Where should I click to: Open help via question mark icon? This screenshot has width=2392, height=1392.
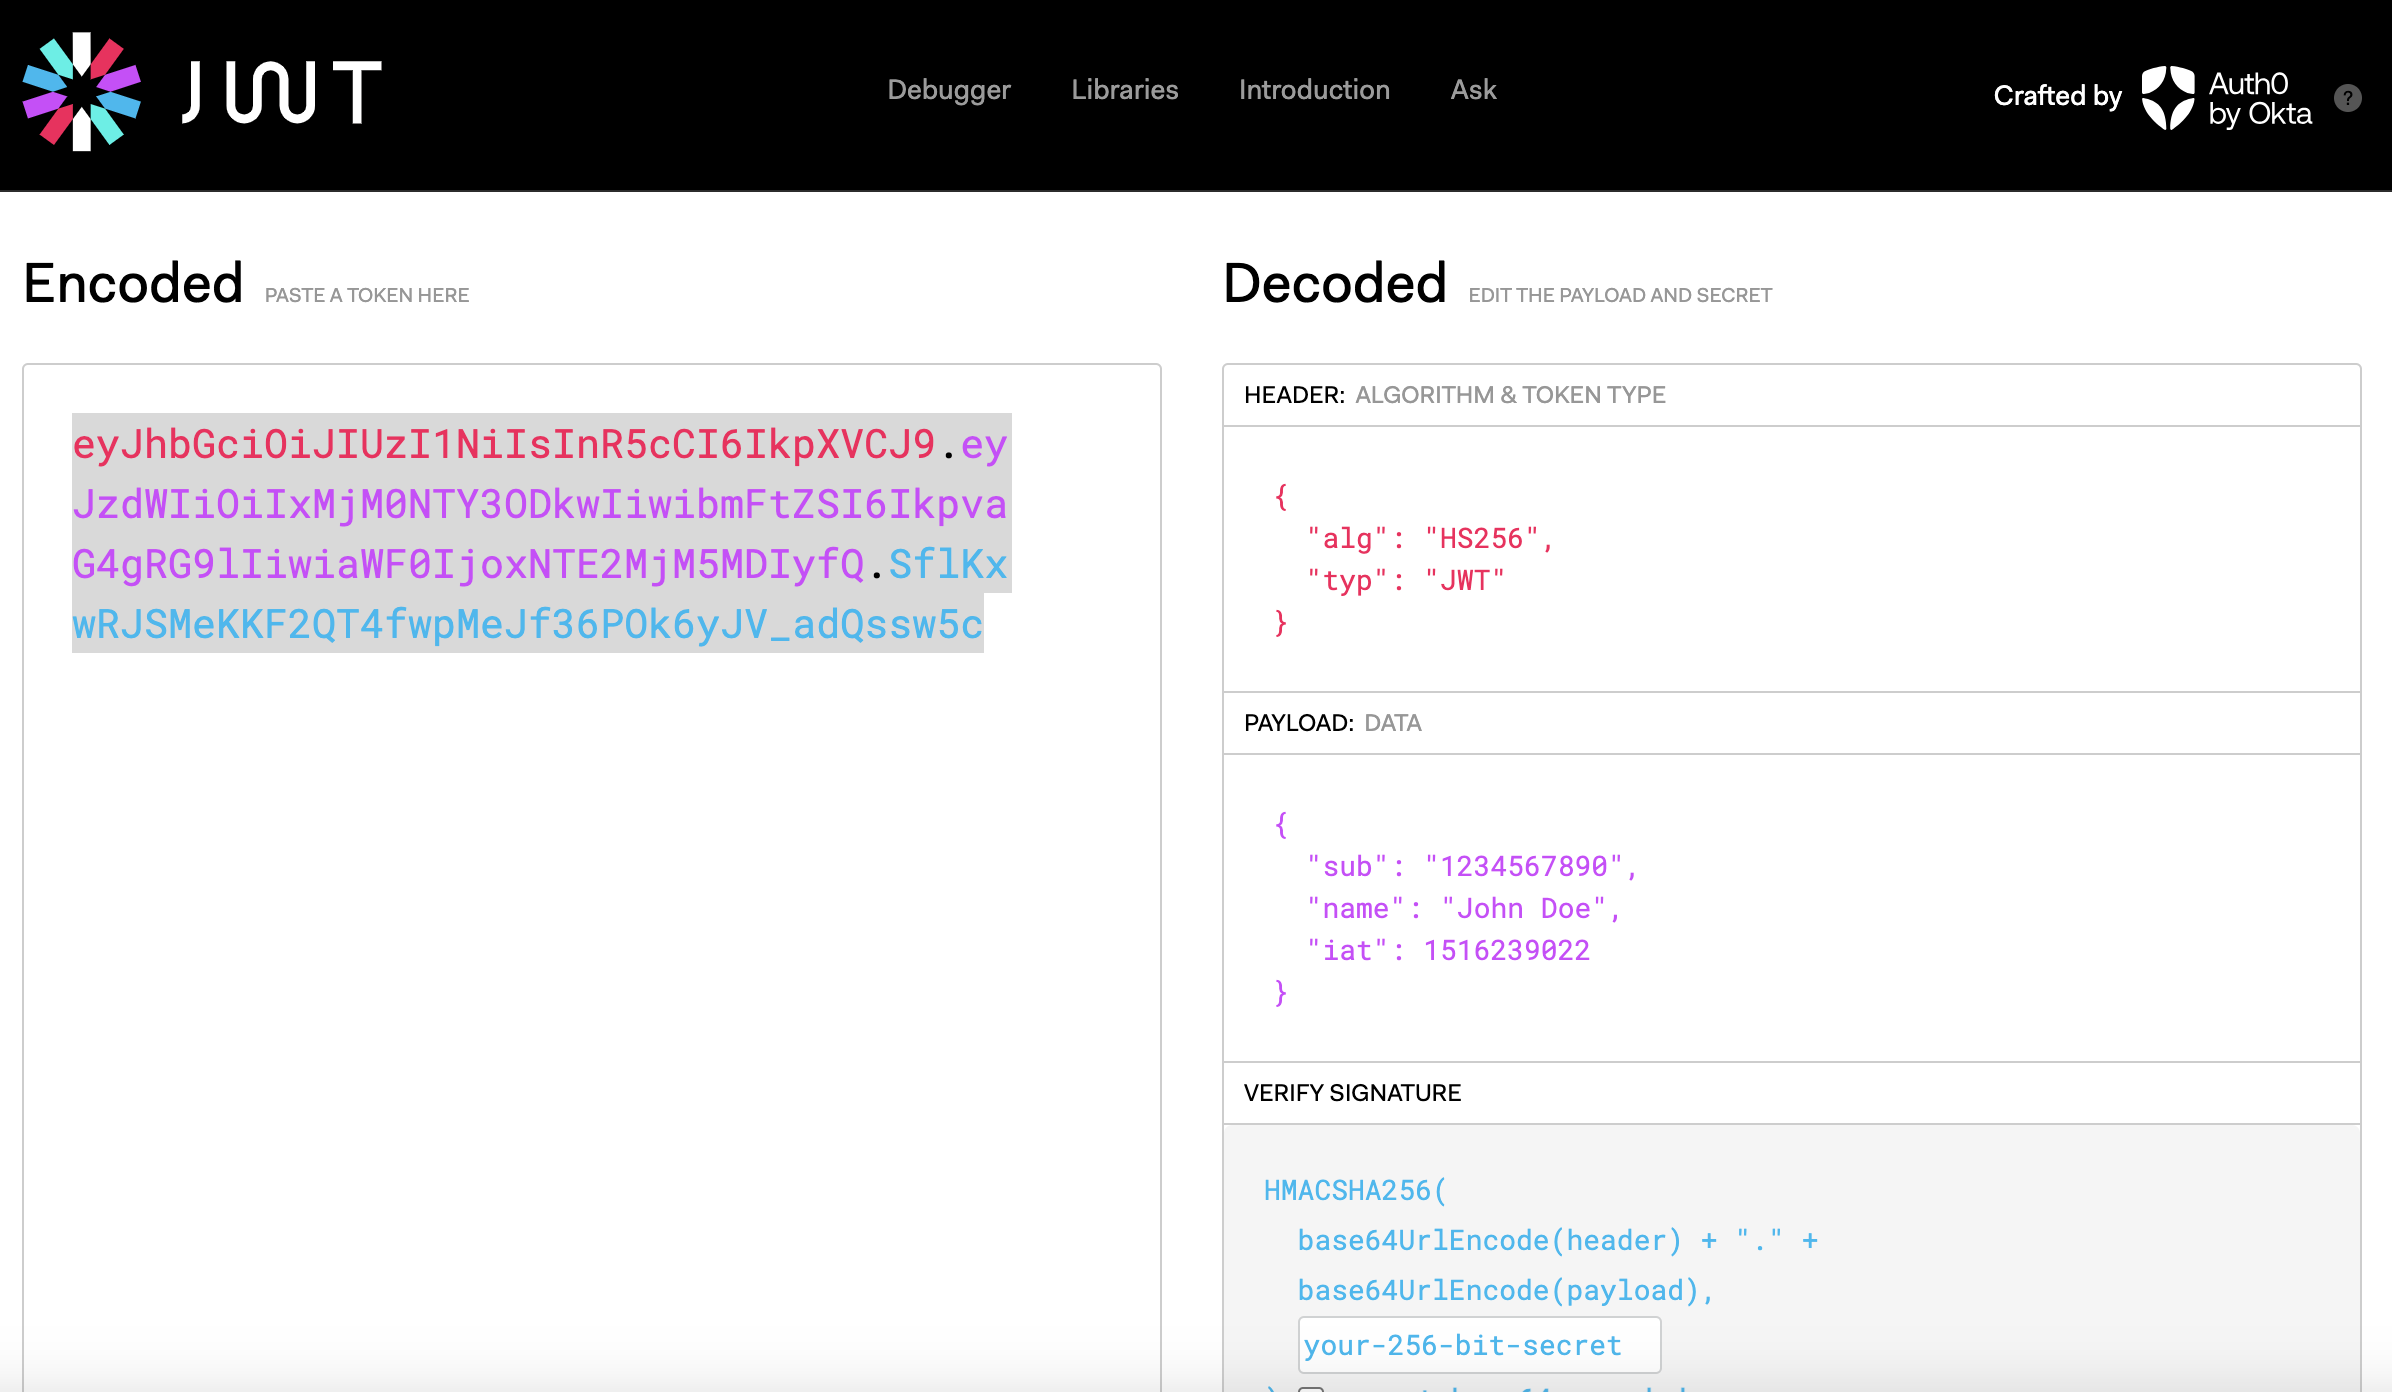(2347, 98)
